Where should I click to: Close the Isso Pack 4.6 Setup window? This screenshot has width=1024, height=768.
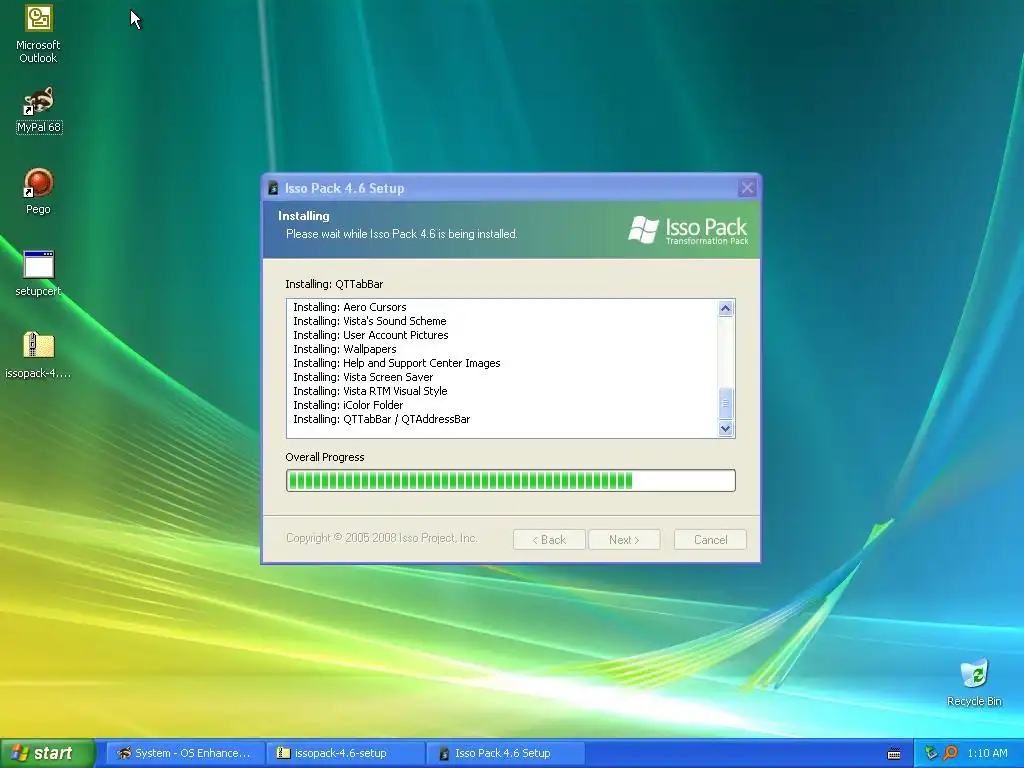[x=747, y=188]
